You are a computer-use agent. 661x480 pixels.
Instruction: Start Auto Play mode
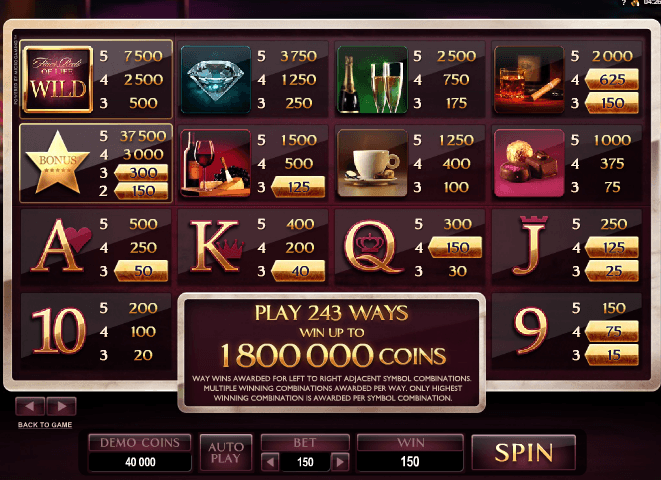[226, 453]
